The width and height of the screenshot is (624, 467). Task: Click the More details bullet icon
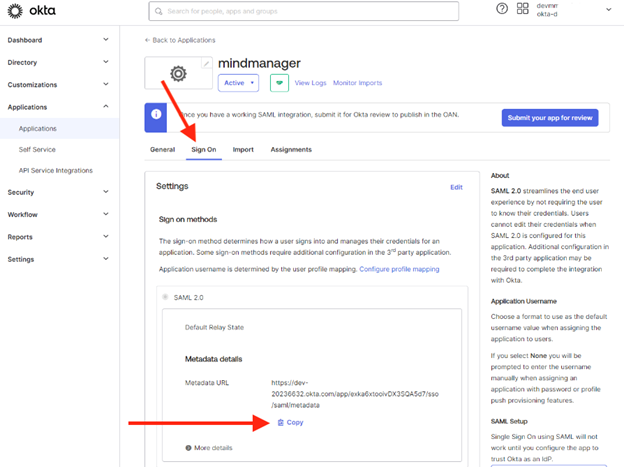[188, 448]
